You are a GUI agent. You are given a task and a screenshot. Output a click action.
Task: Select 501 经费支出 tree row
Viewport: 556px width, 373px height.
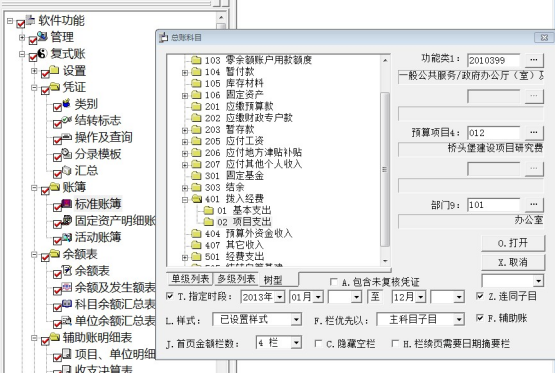(x=234, y=256)
